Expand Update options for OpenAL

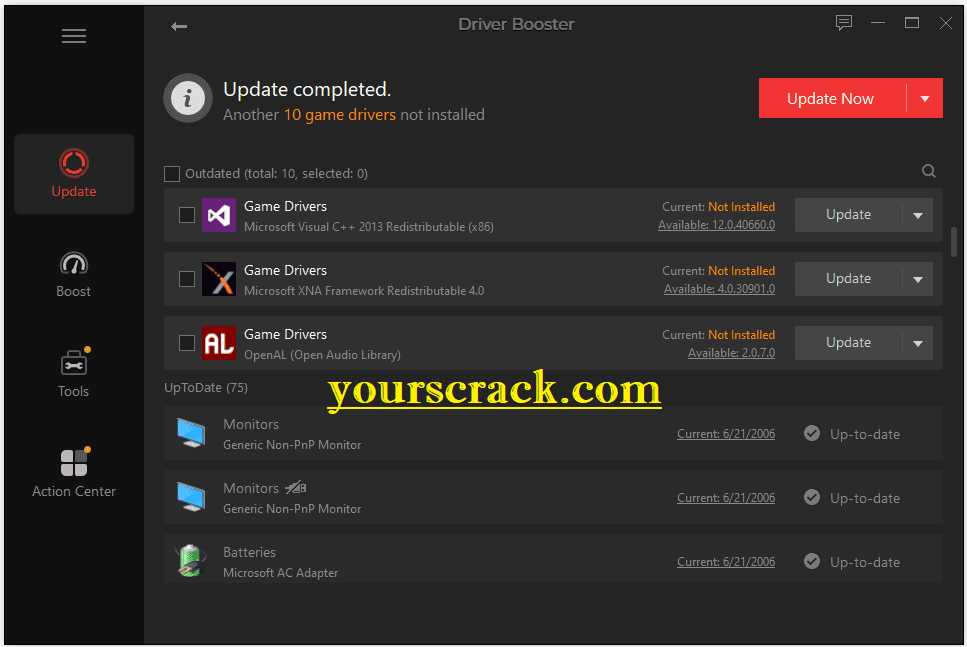point(918,344)
